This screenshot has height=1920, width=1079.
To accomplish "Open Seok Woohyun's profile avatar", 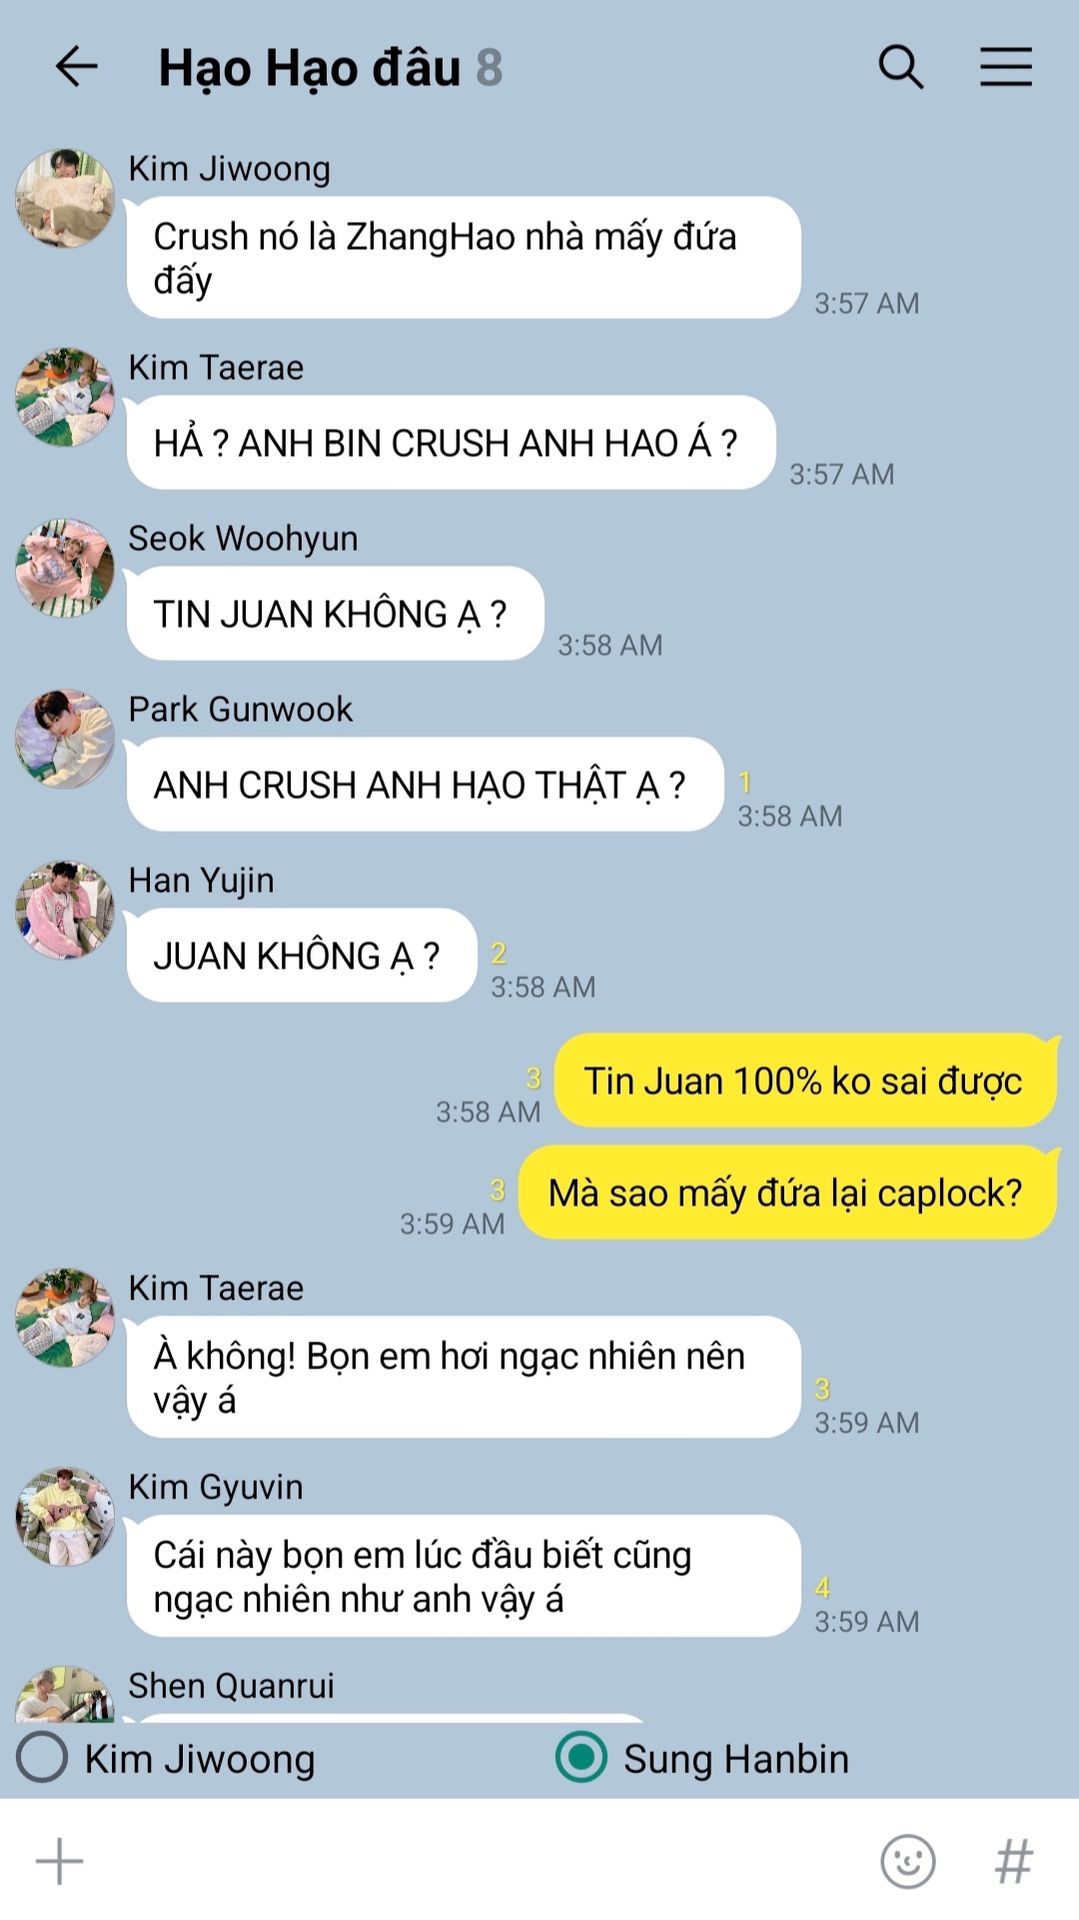I will click(65, 568).
